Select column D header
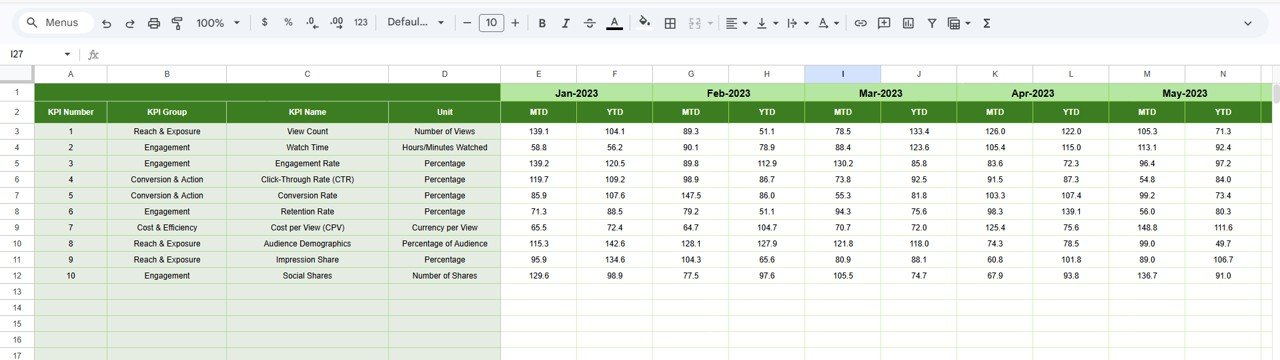The height and width of the screenshot is (360, 1280). coord(444,74)
